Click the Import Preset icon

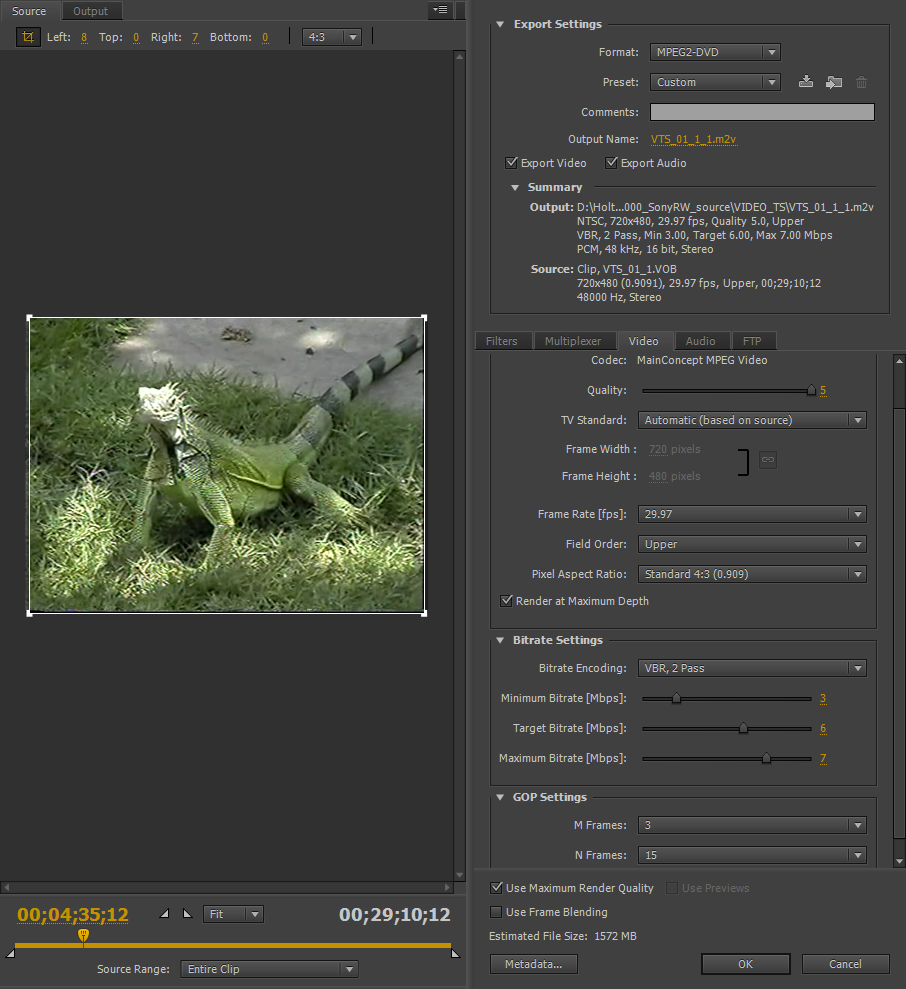(x=834, y=82)
